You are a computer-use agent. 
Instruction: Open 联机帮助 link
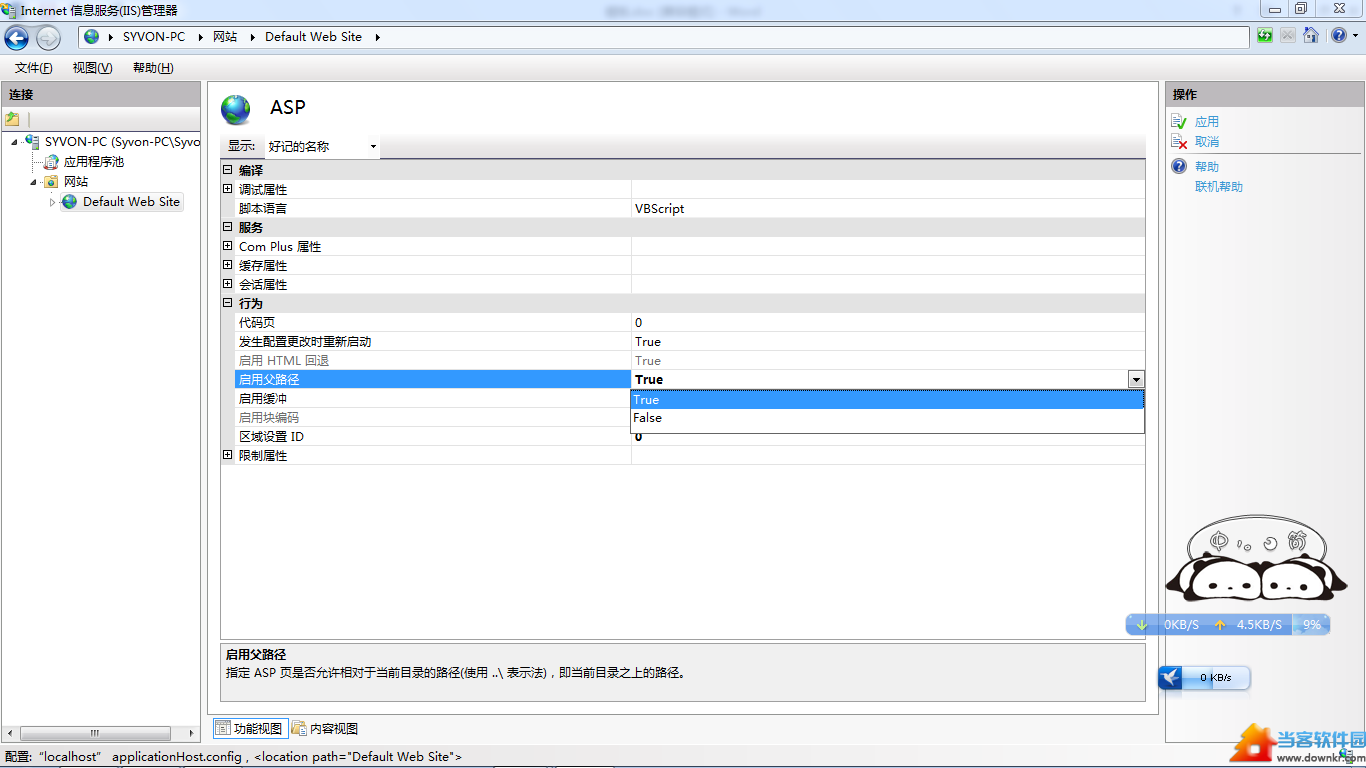coord(1219,187)
